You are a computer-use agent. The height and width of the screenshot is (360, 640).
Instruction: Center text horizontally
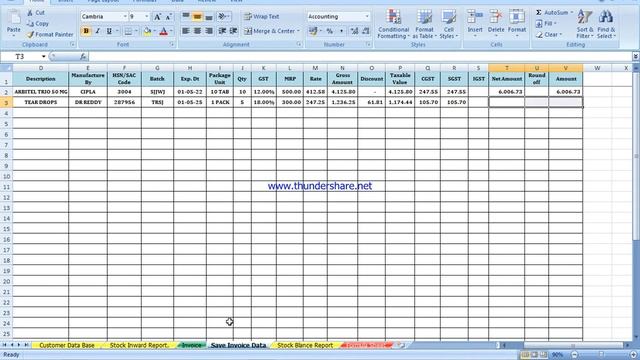(197, 31)
